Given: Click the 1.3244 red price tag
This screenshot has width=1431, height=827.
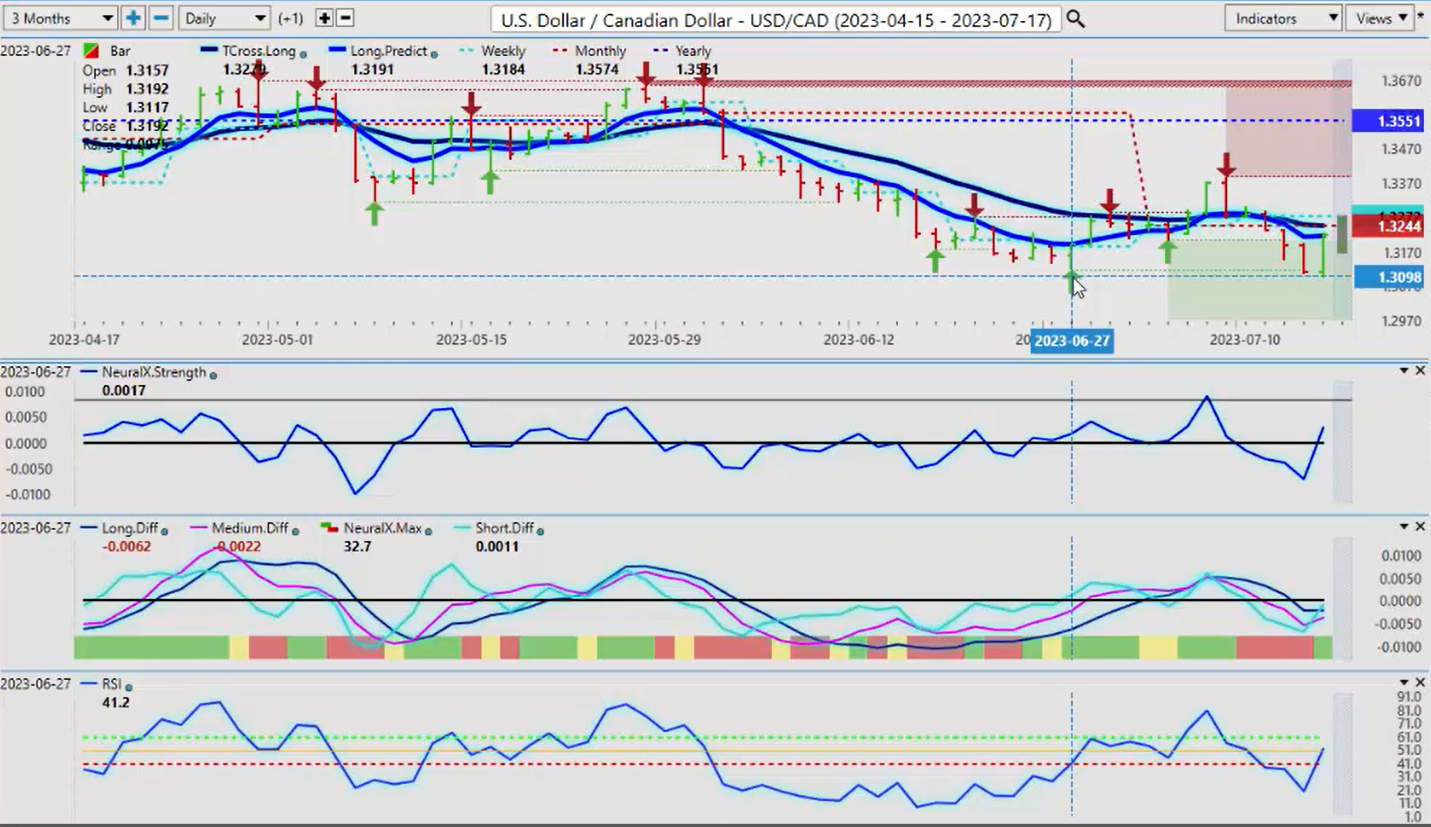Looking at the screenshot, I should 1391,227.
